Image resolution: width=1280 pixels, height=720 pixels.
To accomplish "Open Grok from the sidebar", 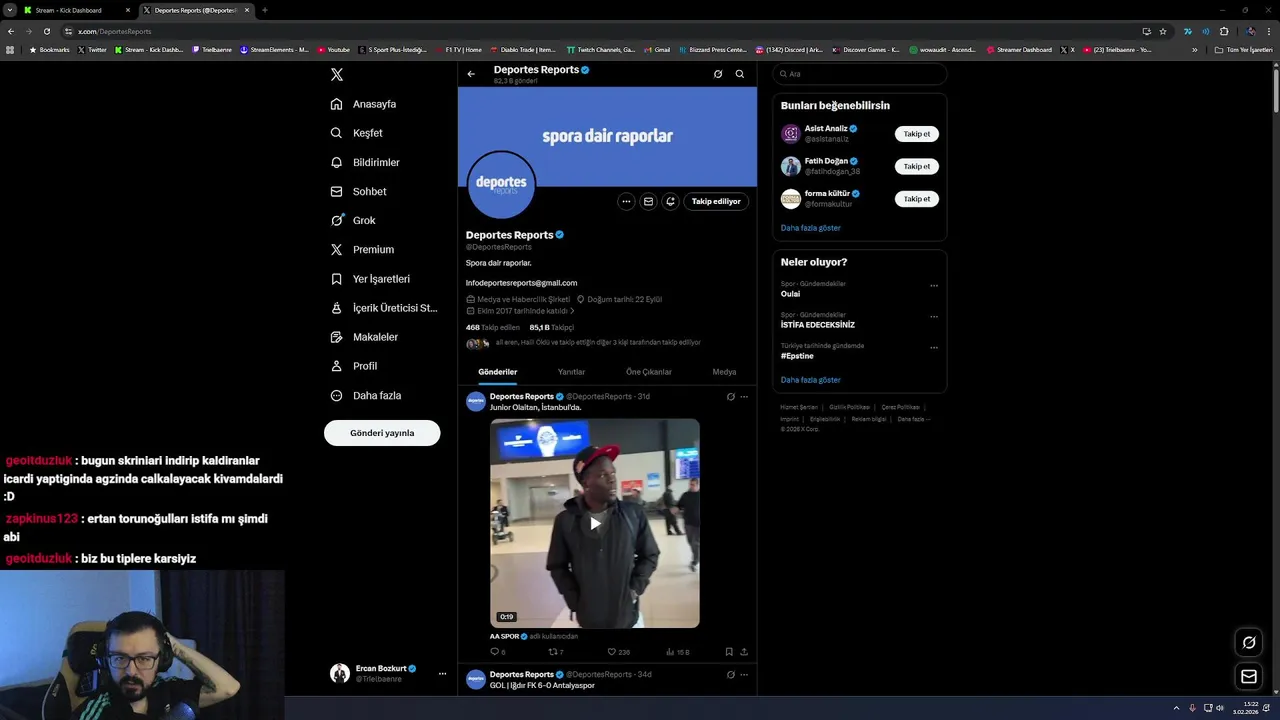I will click(354, 220).
